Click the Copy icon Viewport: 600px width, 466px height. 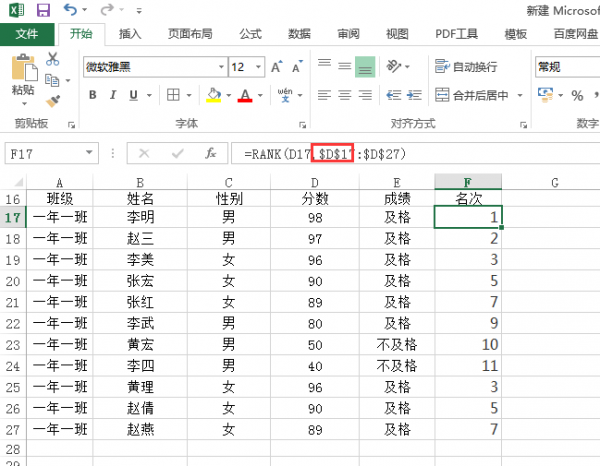(52, 80)
